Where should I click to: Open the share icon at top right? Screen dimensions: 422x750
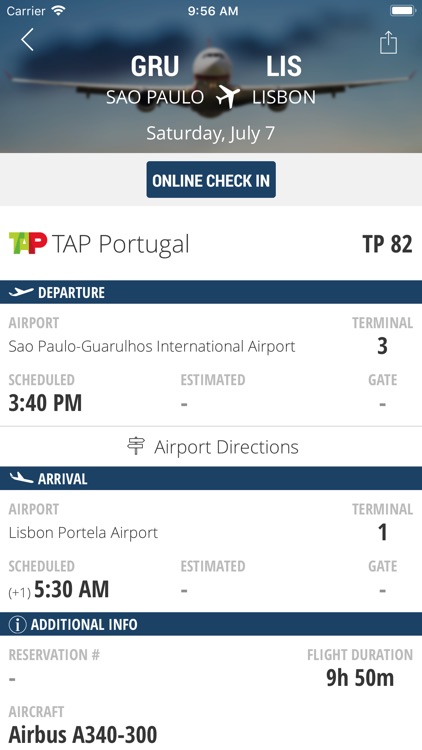388,42
